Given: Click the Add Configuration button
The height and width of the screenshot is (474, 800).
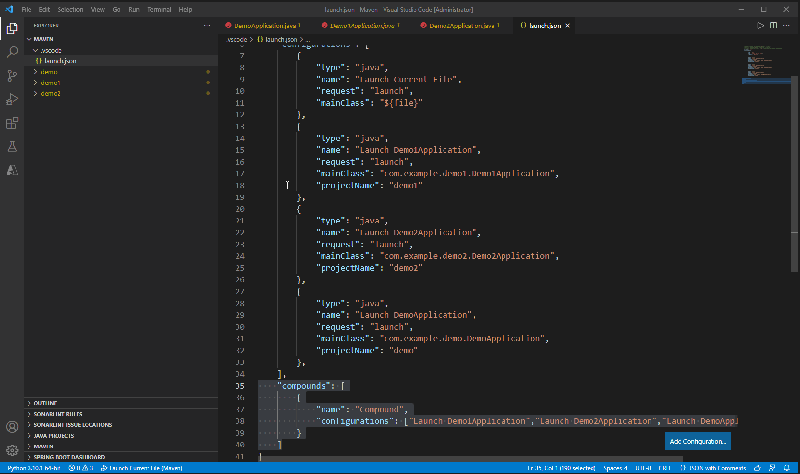Looking at the screenshot, I should click(x=697, y=441).
